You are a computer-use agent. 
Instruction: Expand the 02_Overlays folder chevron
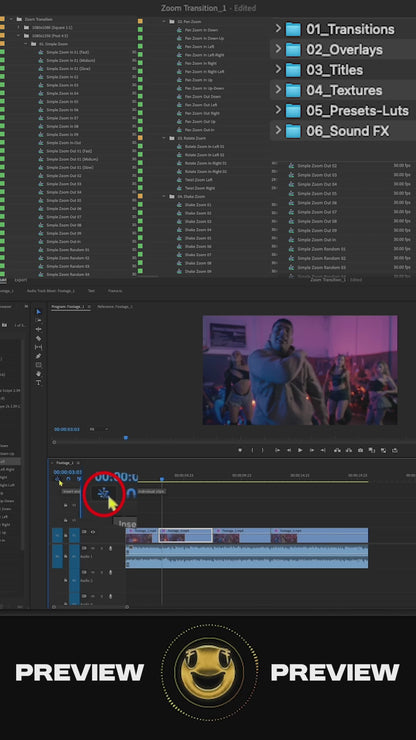click(278, 49)
